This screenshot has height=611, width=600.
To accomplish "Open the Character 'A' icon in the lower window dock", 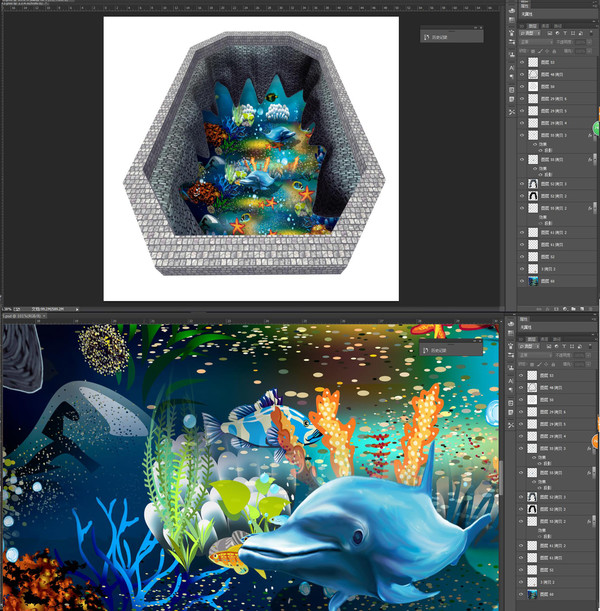I will pyautogui.click(x=511, y=380).
